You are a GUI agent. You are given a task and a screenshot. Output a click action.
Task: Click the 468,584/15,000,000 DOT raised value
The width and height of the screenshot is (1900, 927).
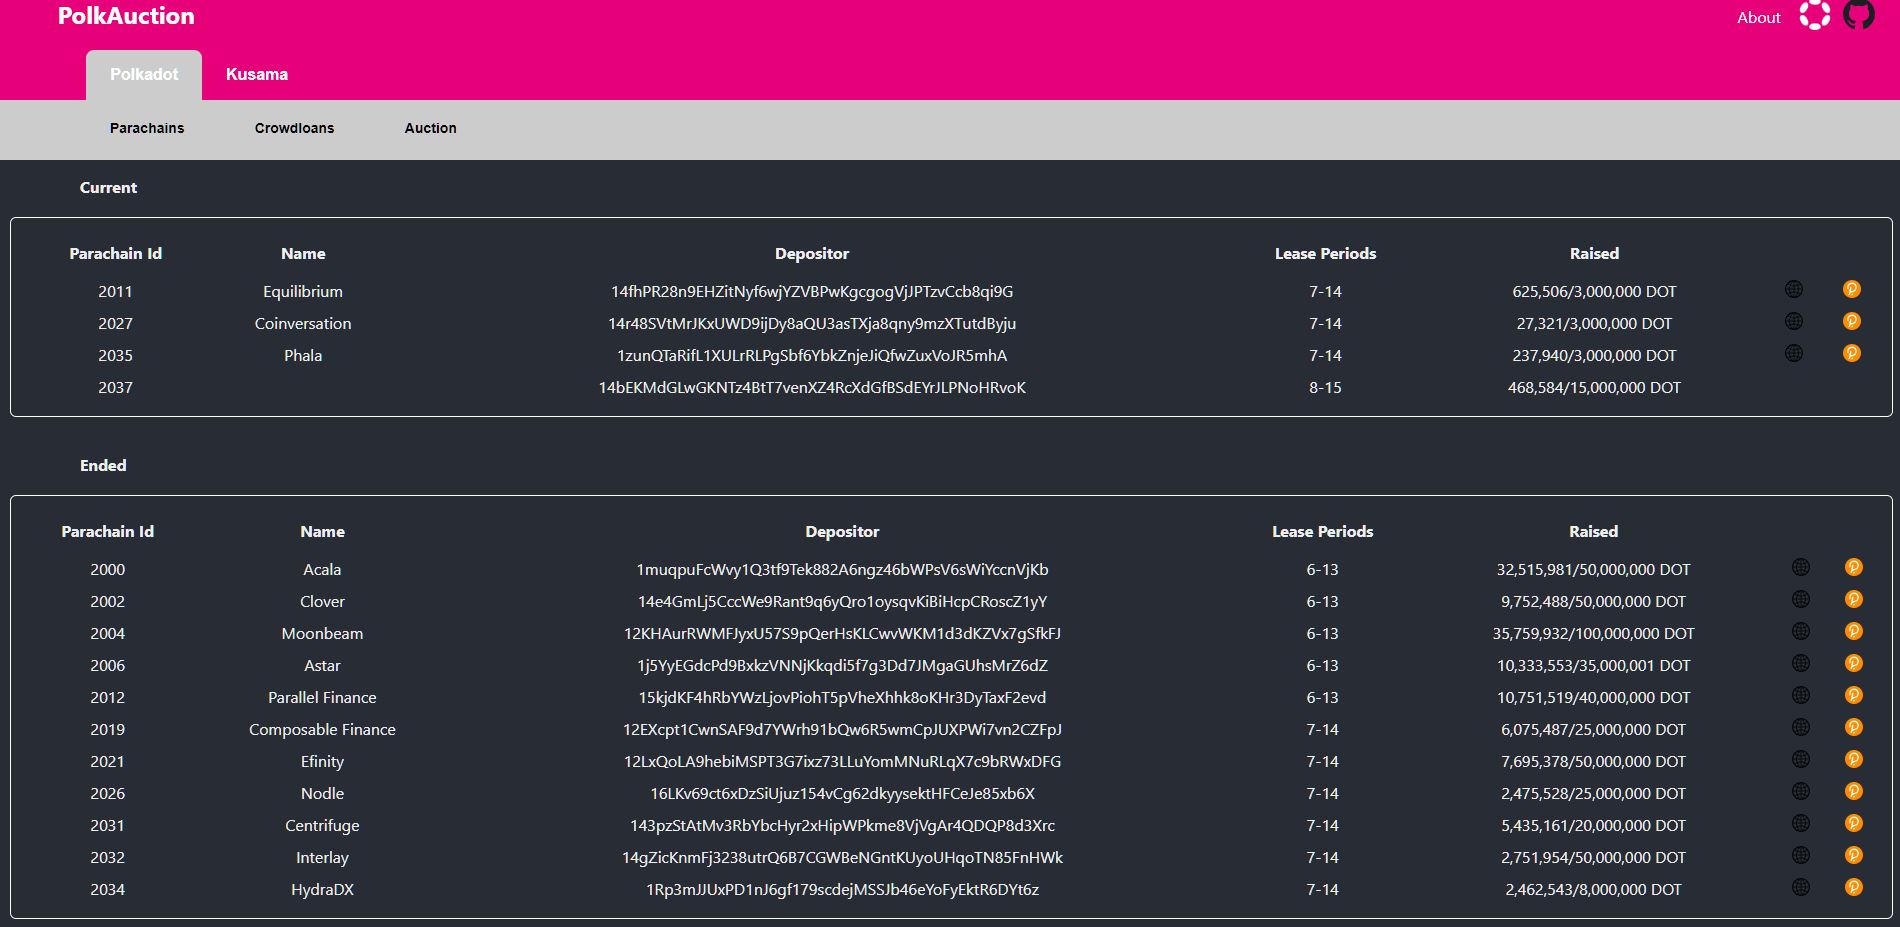click(x=1594, y=388)
